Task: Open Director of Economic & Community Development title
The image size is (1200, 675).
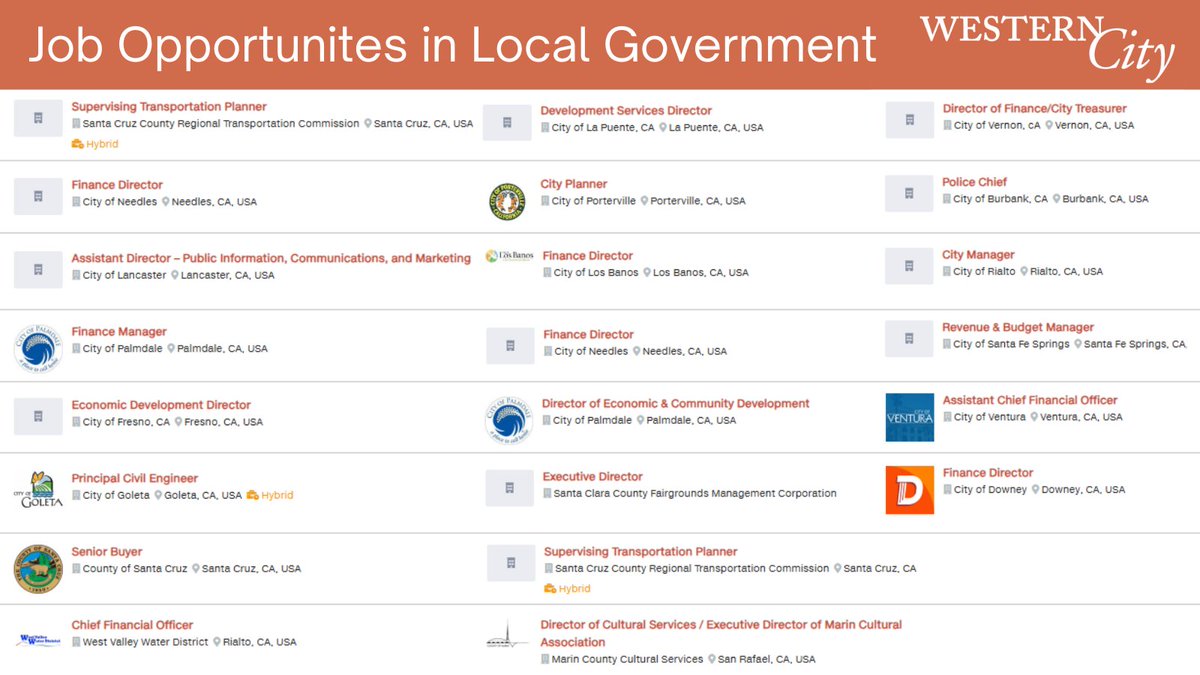Action: 676,404
